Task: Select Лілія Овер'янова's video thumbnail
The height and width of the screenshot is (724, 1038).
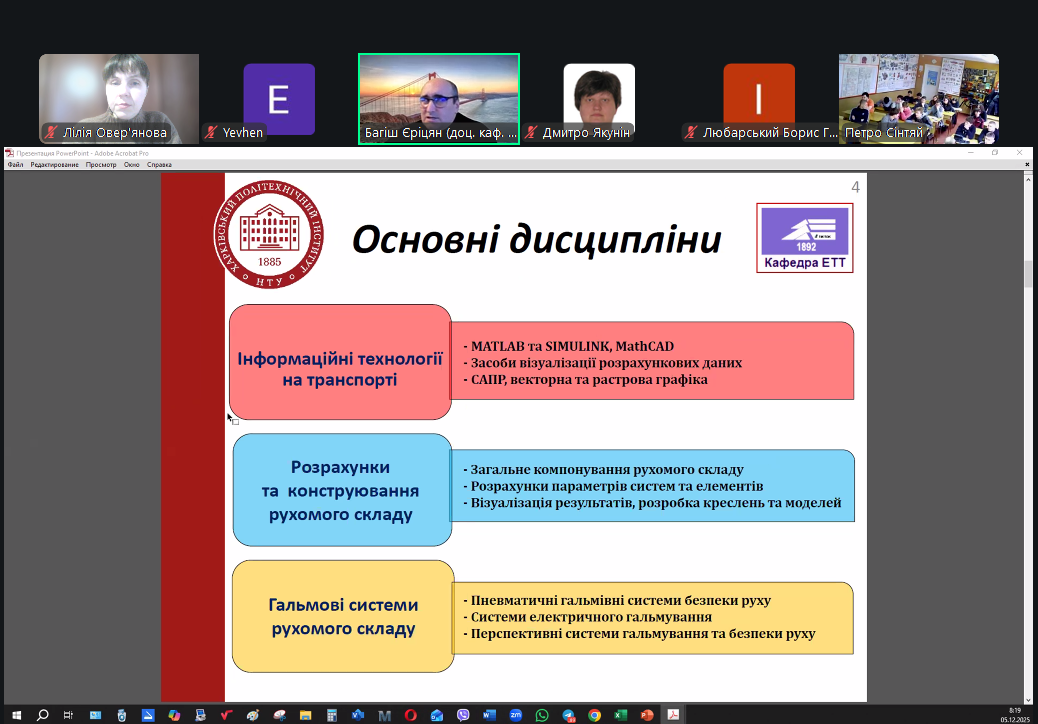Action: (118, 98)
